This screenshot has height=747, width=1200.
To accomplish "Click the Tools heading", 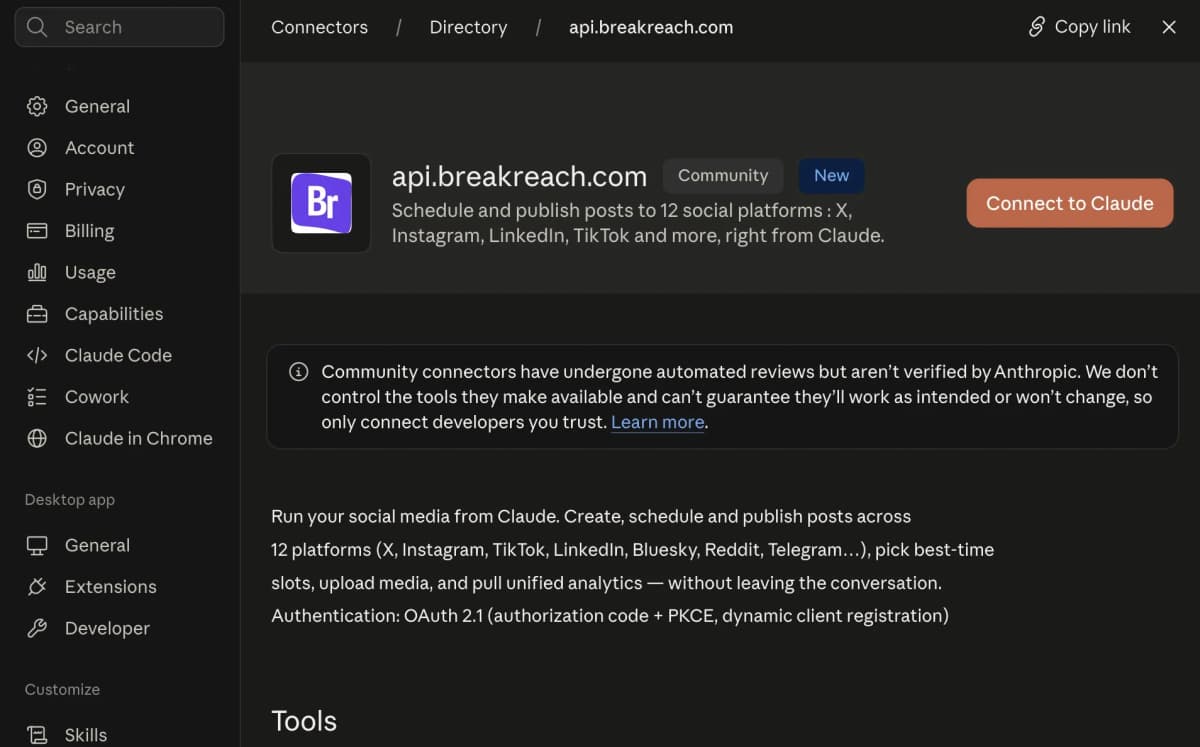I will [x=304, y=721].
